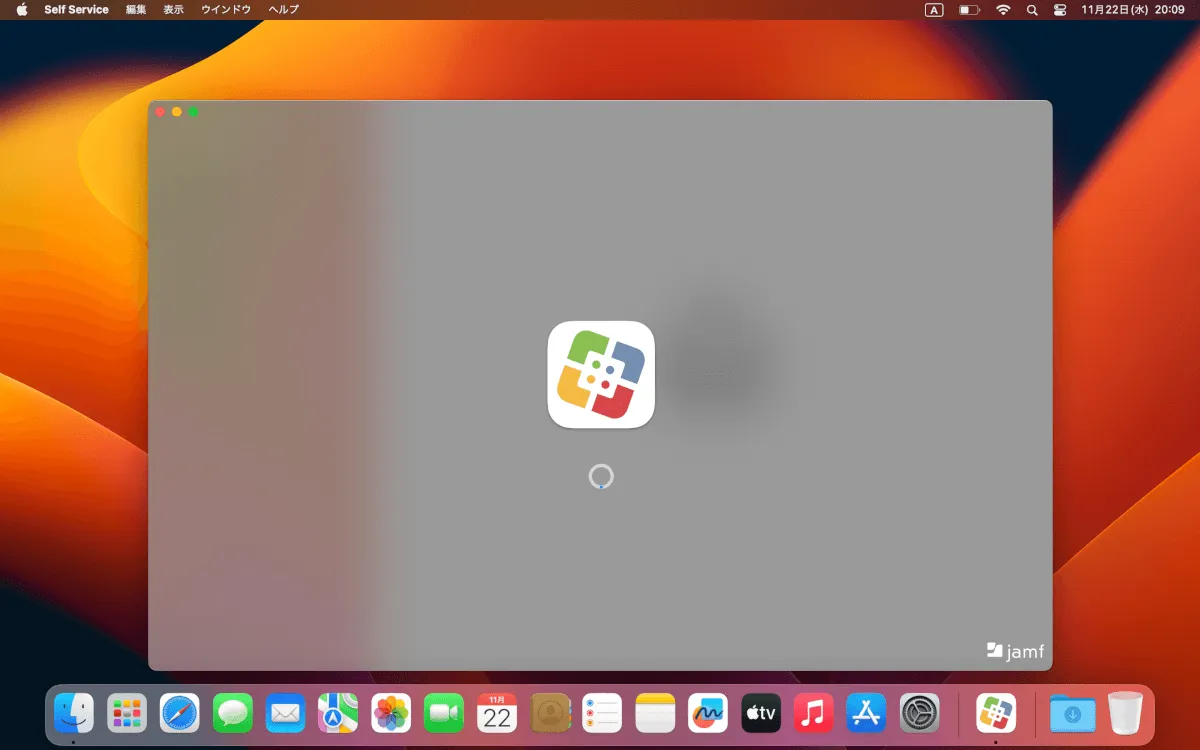
Task: Launch Music from the Dock
Action: (814, 713)
